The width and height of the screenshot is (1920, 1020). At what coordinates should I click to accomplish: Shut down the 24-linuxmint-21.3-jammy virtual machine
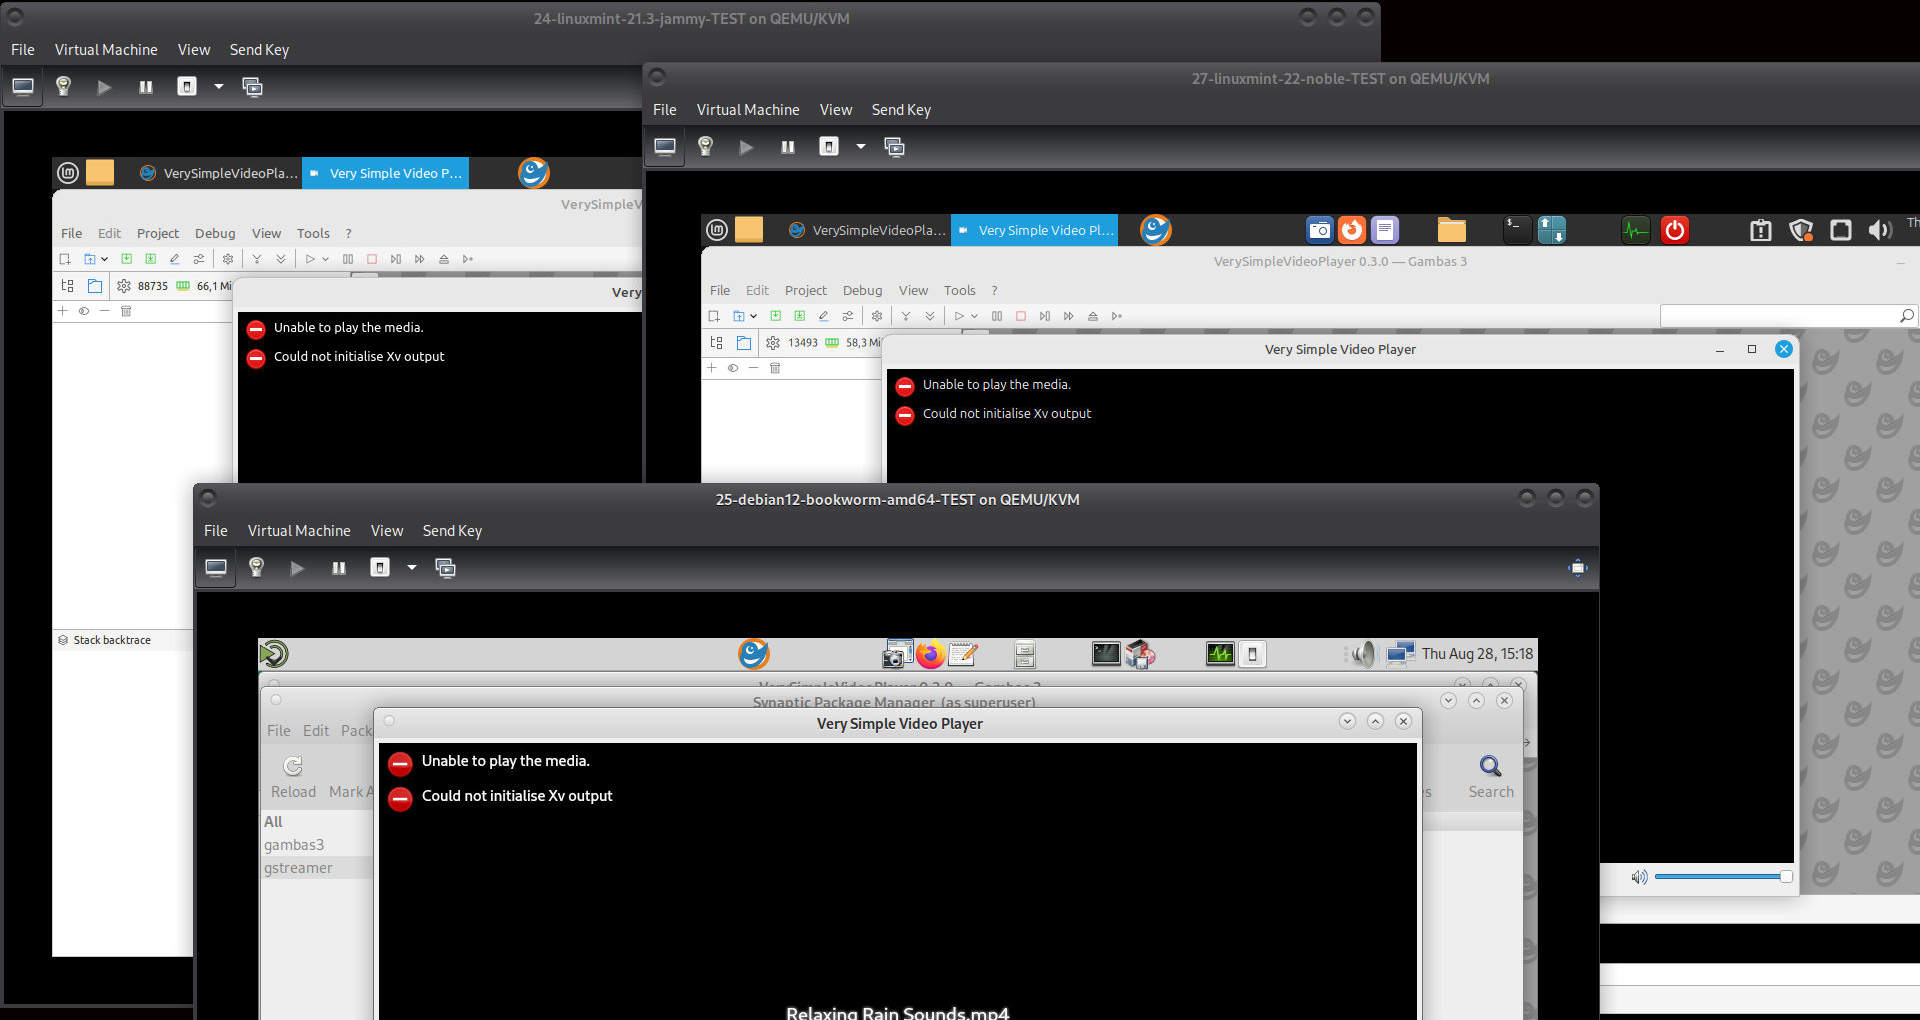[x=187, y=87]
